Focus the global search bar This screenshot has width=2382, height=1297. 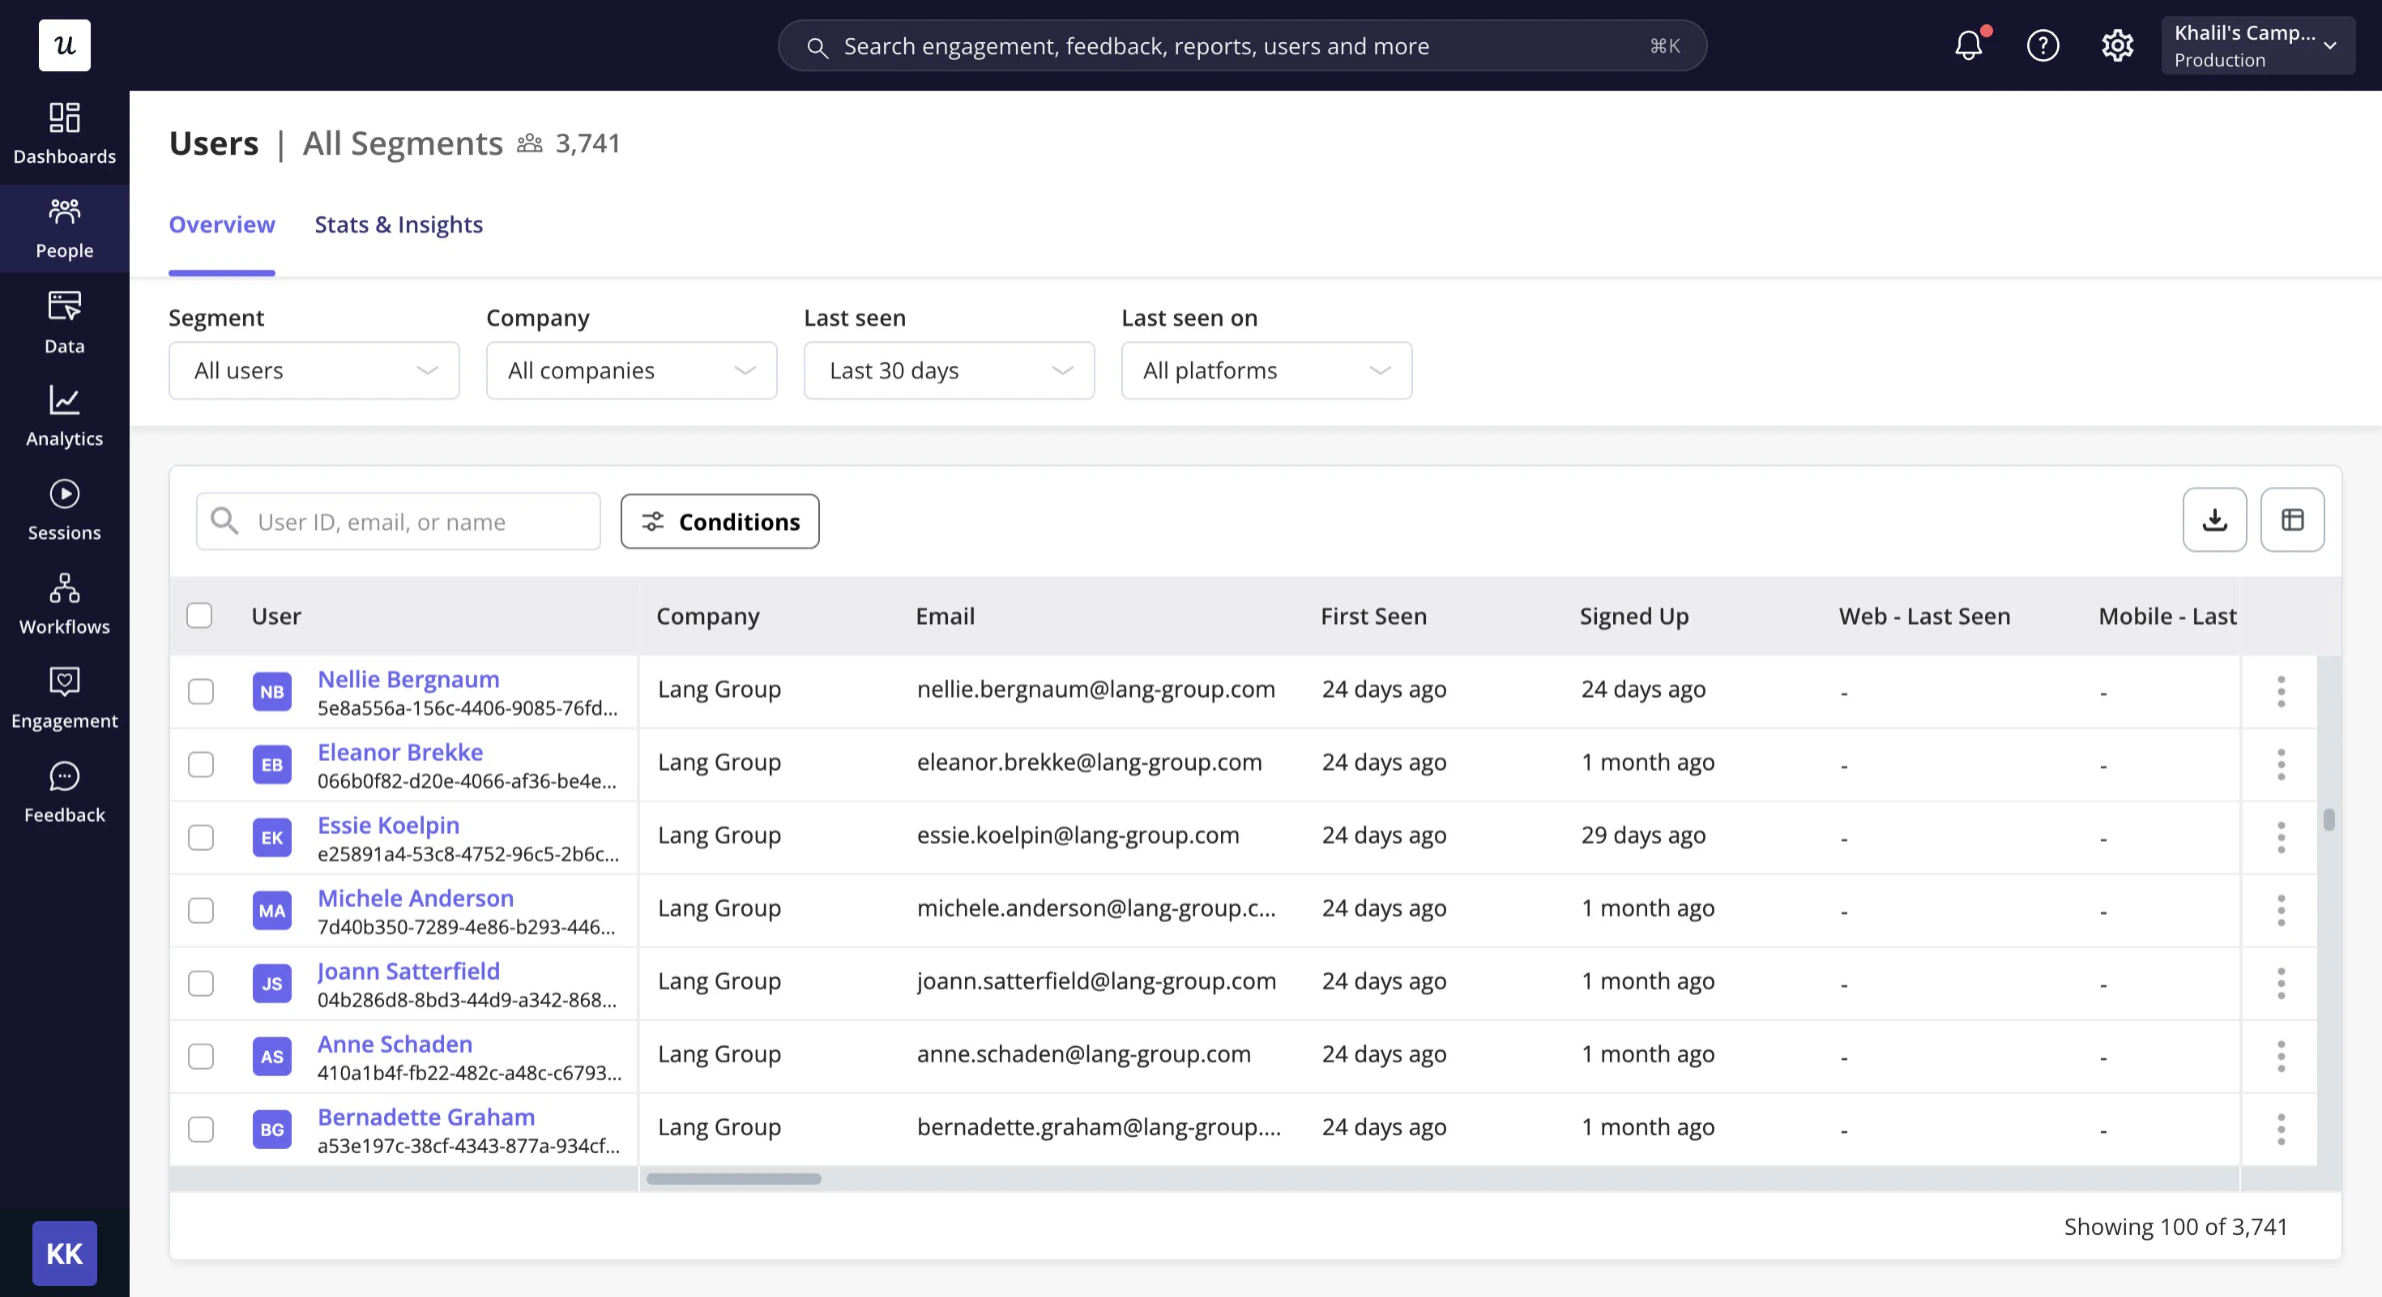(x=1242, y=45)
